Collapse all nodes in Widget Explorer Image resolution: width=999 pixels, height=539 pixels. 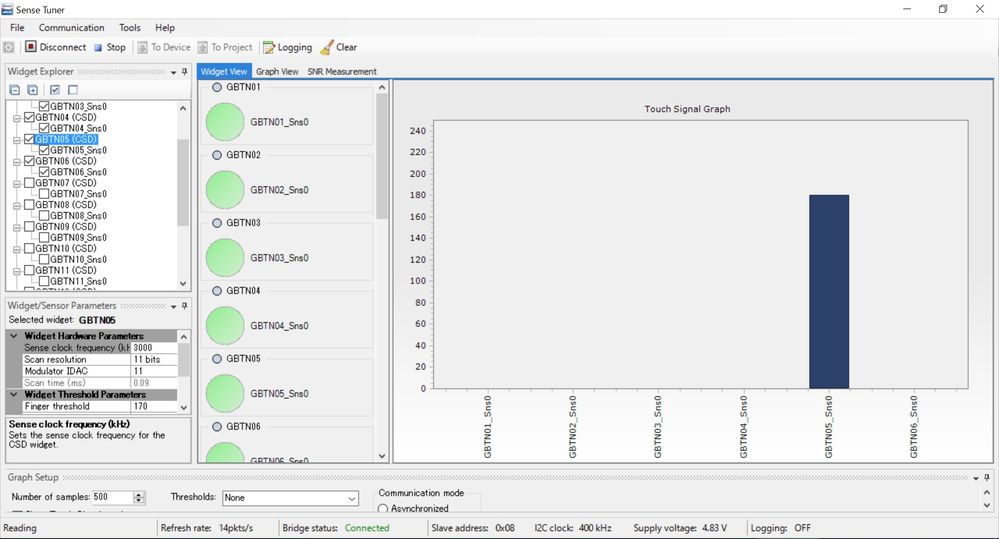(x=15, y=90)
